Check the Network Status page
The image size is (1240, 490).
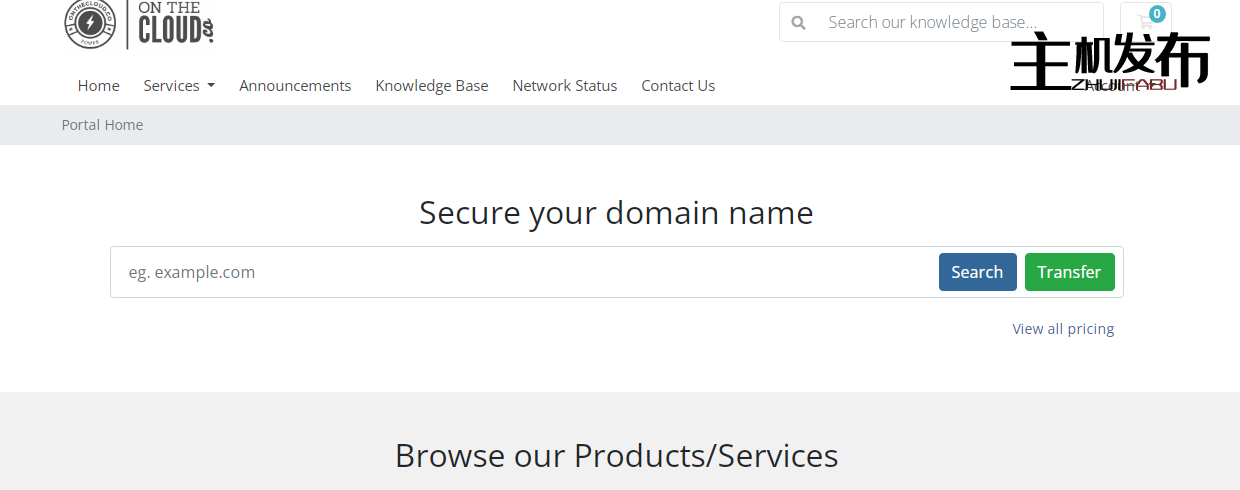(x=565, y=86)
